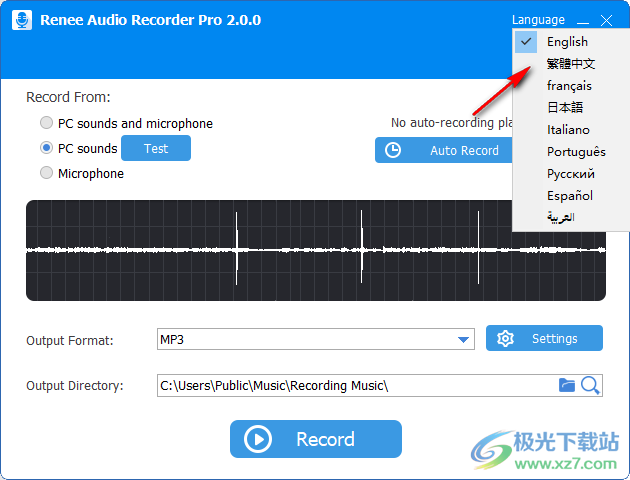Pick Italiano from the language list
The width and height of the screenshot is (630, 480).
571,130
